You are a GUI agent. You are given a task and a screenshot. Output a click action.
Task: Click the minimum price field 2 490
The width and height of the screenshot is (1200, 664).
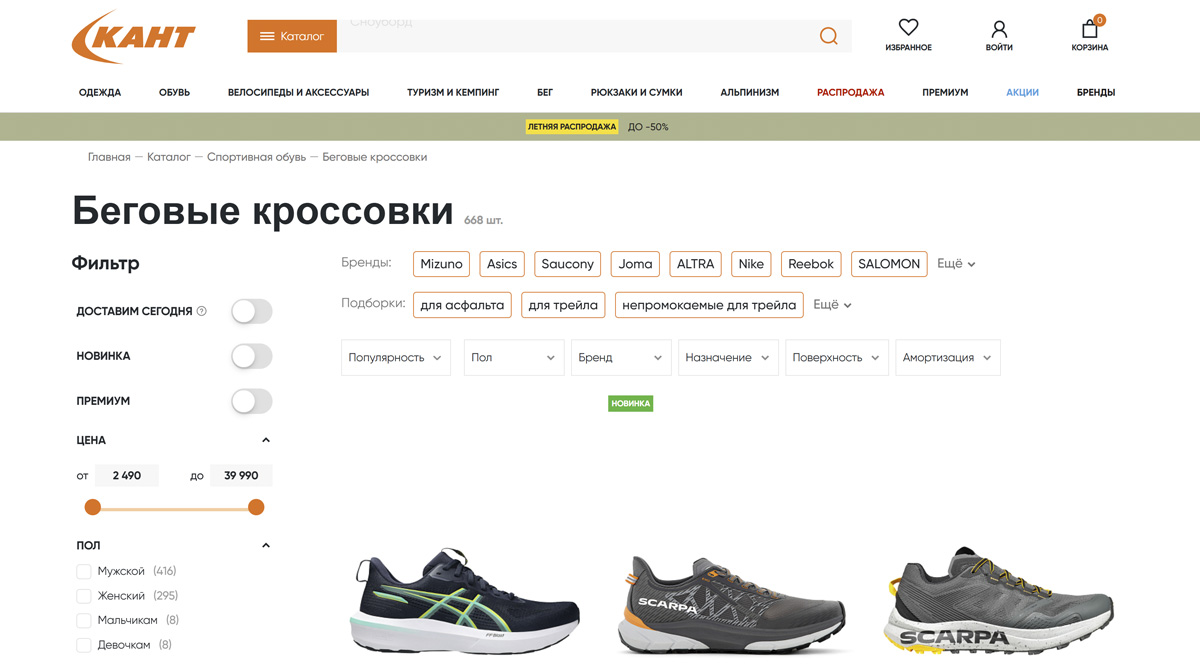click(127, 476)
